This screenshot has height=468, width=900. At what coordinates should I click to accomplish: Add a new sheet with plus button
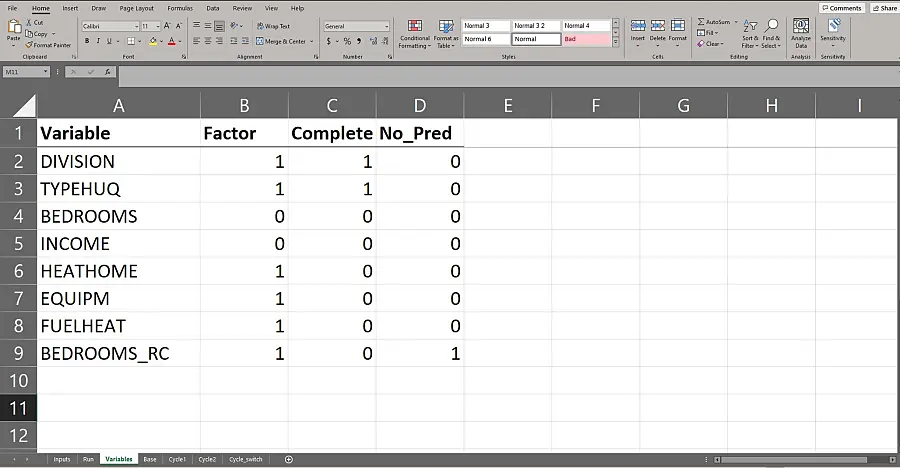click(289, 459)
